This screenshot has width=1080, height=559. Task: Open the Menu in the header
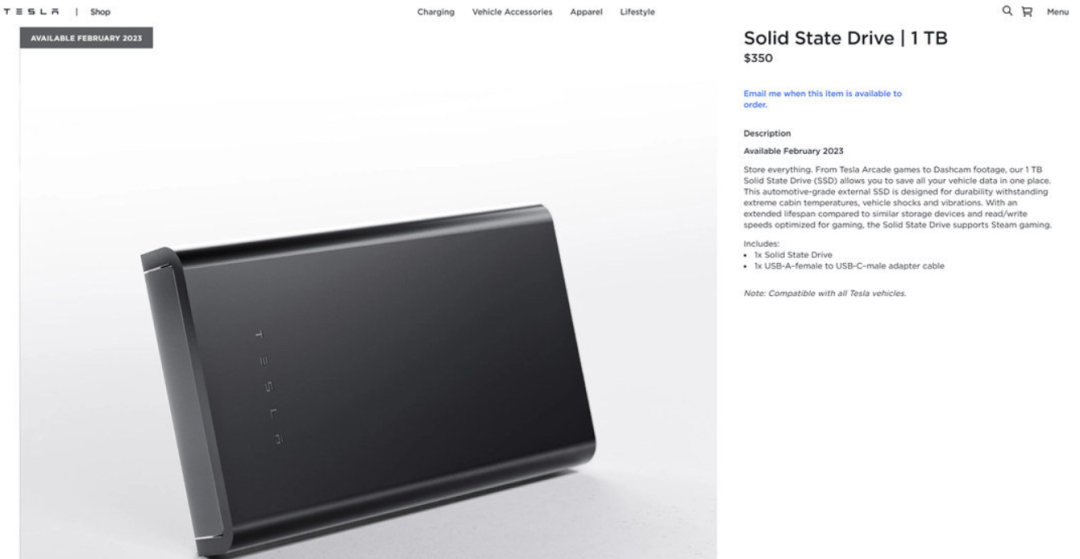[1057, 12]
